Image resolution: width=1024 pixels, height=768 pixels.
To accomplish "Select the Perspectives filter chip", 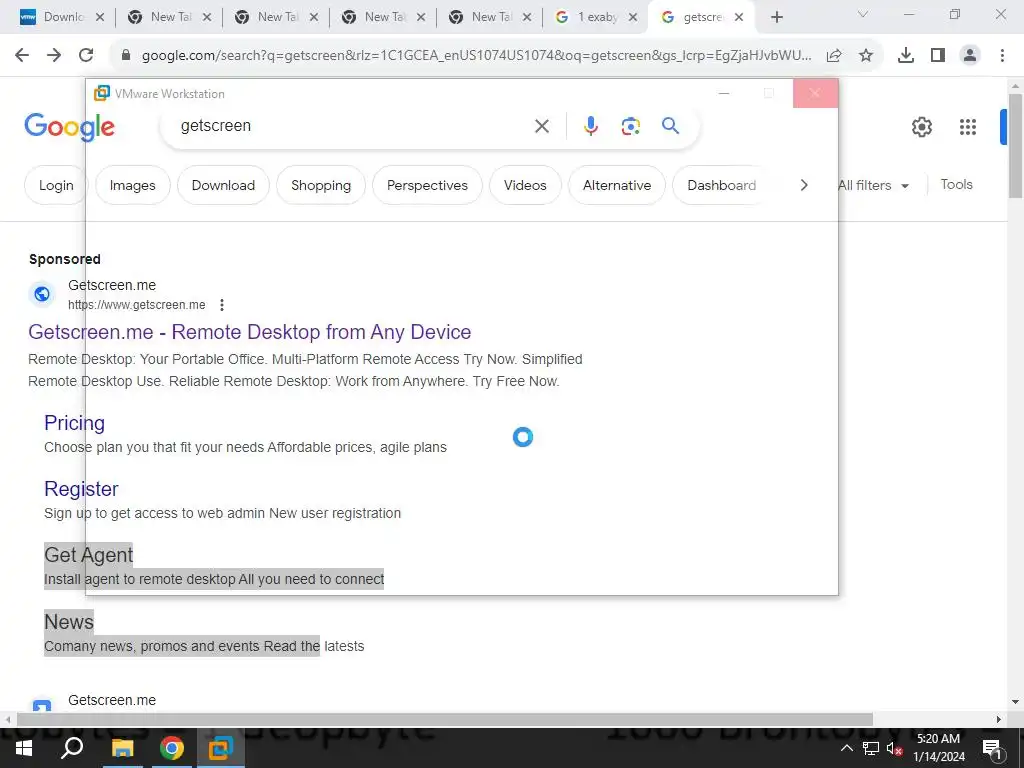I will pyautogui.click(x=427, y=185).
